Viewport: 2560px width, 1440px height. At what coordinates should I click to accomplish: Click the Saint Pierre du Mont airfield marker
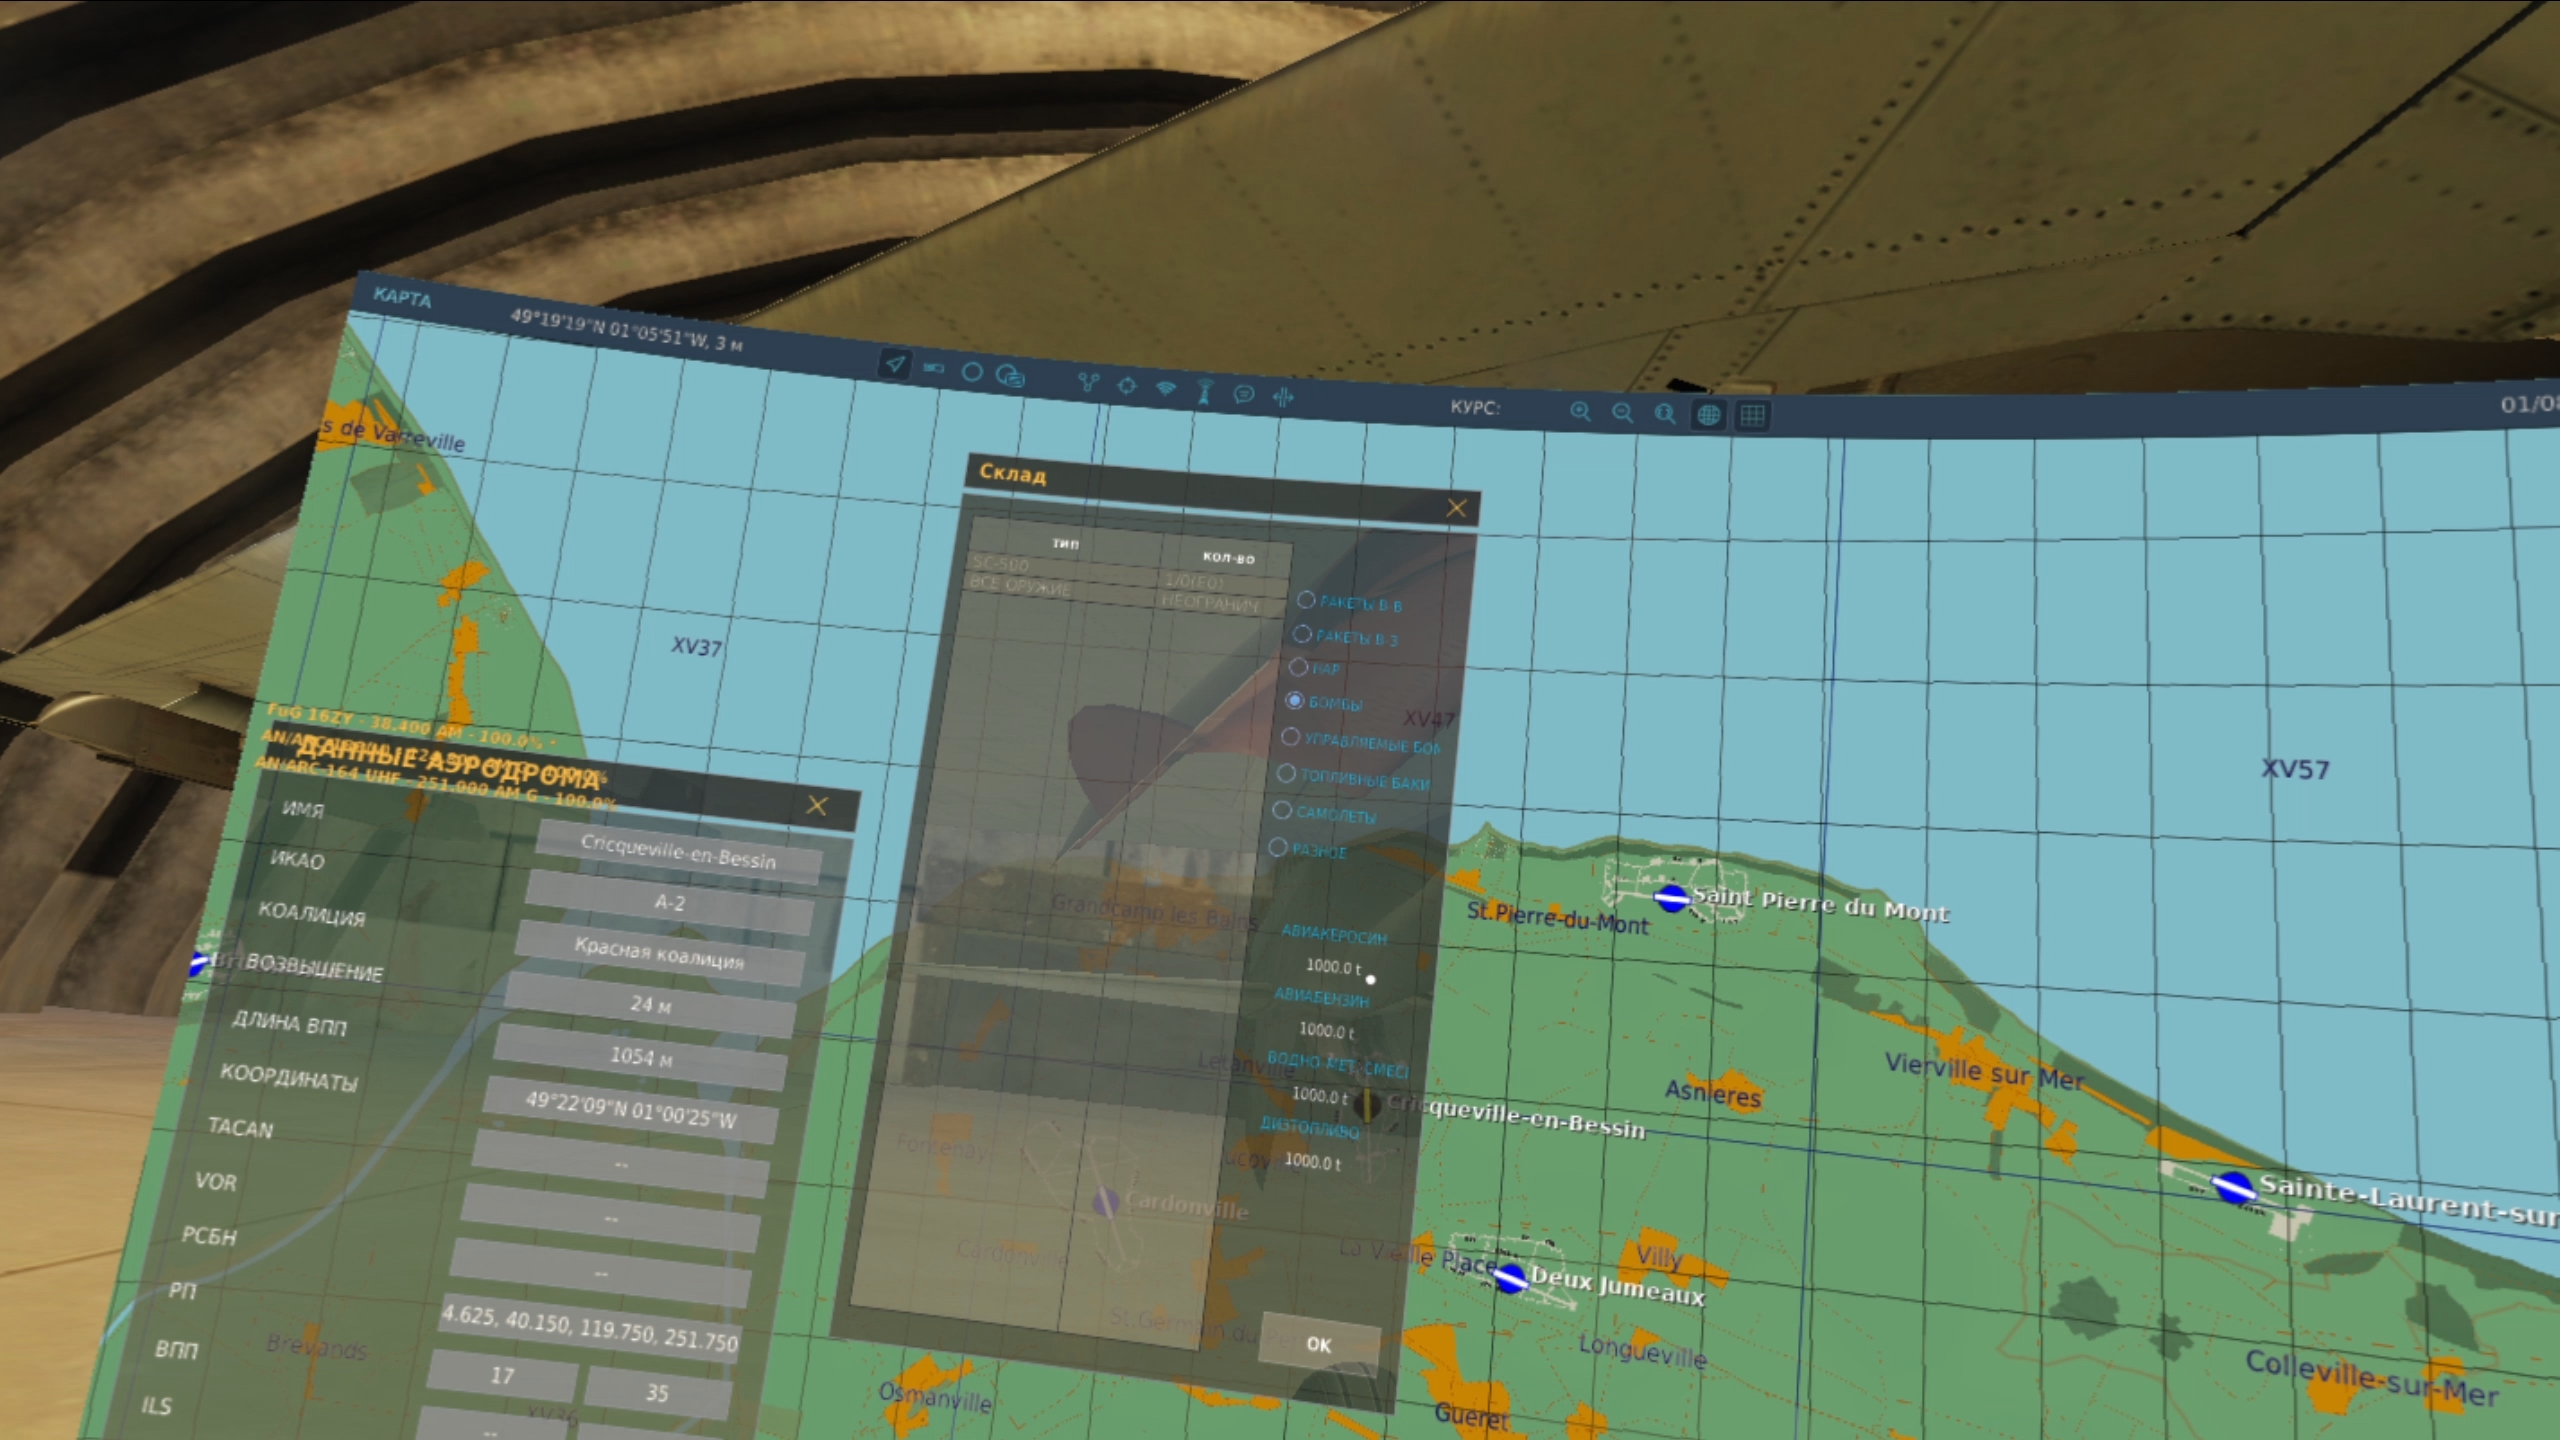pos(1671,897)
